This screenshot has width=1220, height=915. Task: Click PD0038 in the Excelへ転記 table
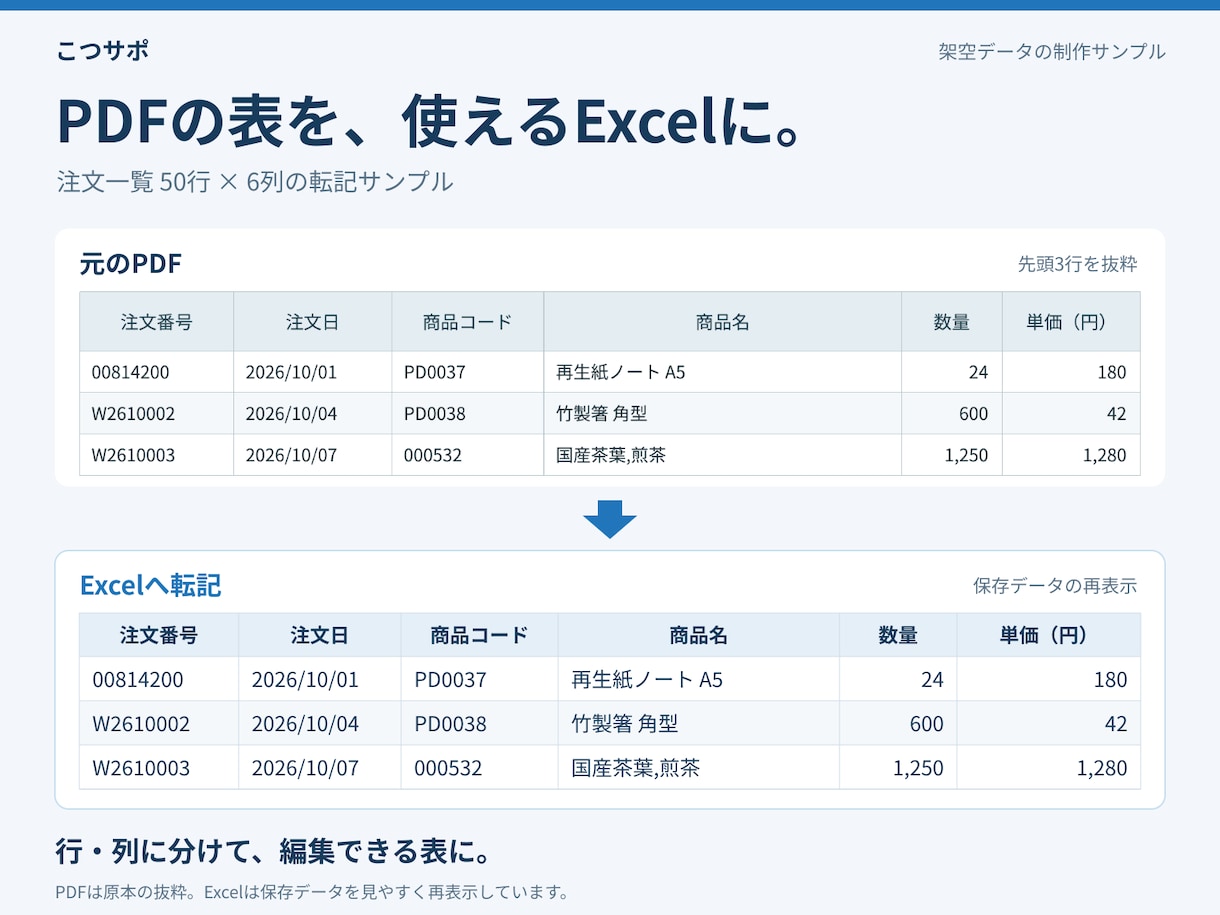[450, 724]
